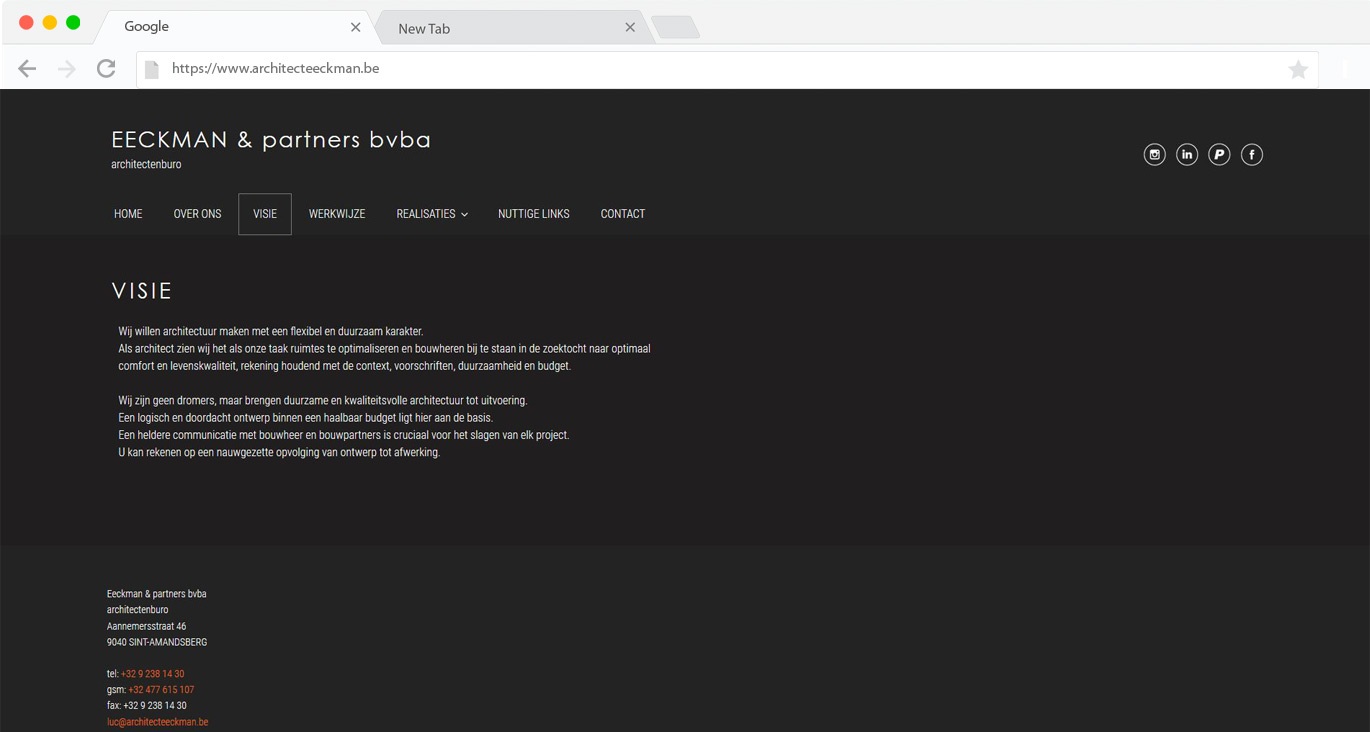Viewport: 1370px width, 732px height.
Task: Open the Pinterest social icon
Action: tap(1219, 154)
